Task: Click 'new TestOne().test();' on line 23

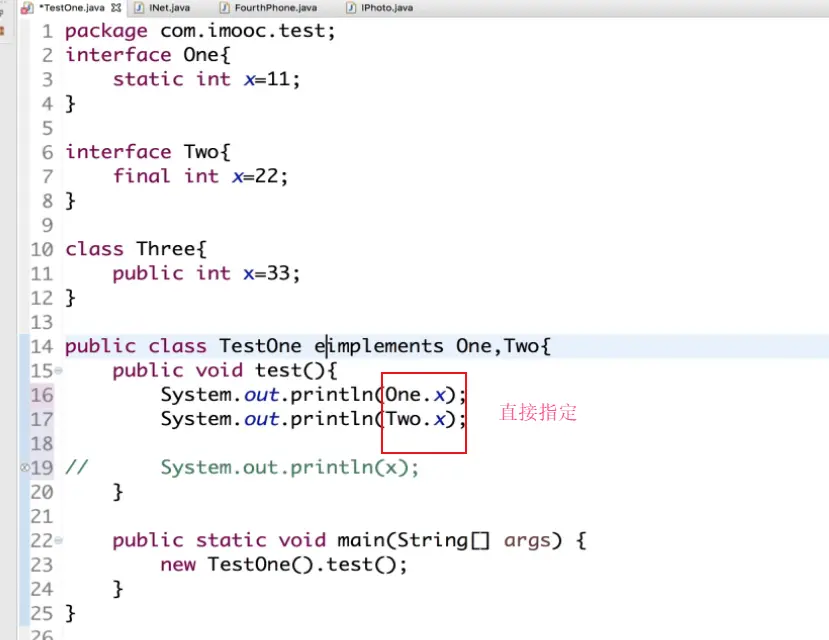Action: (284, 564)
